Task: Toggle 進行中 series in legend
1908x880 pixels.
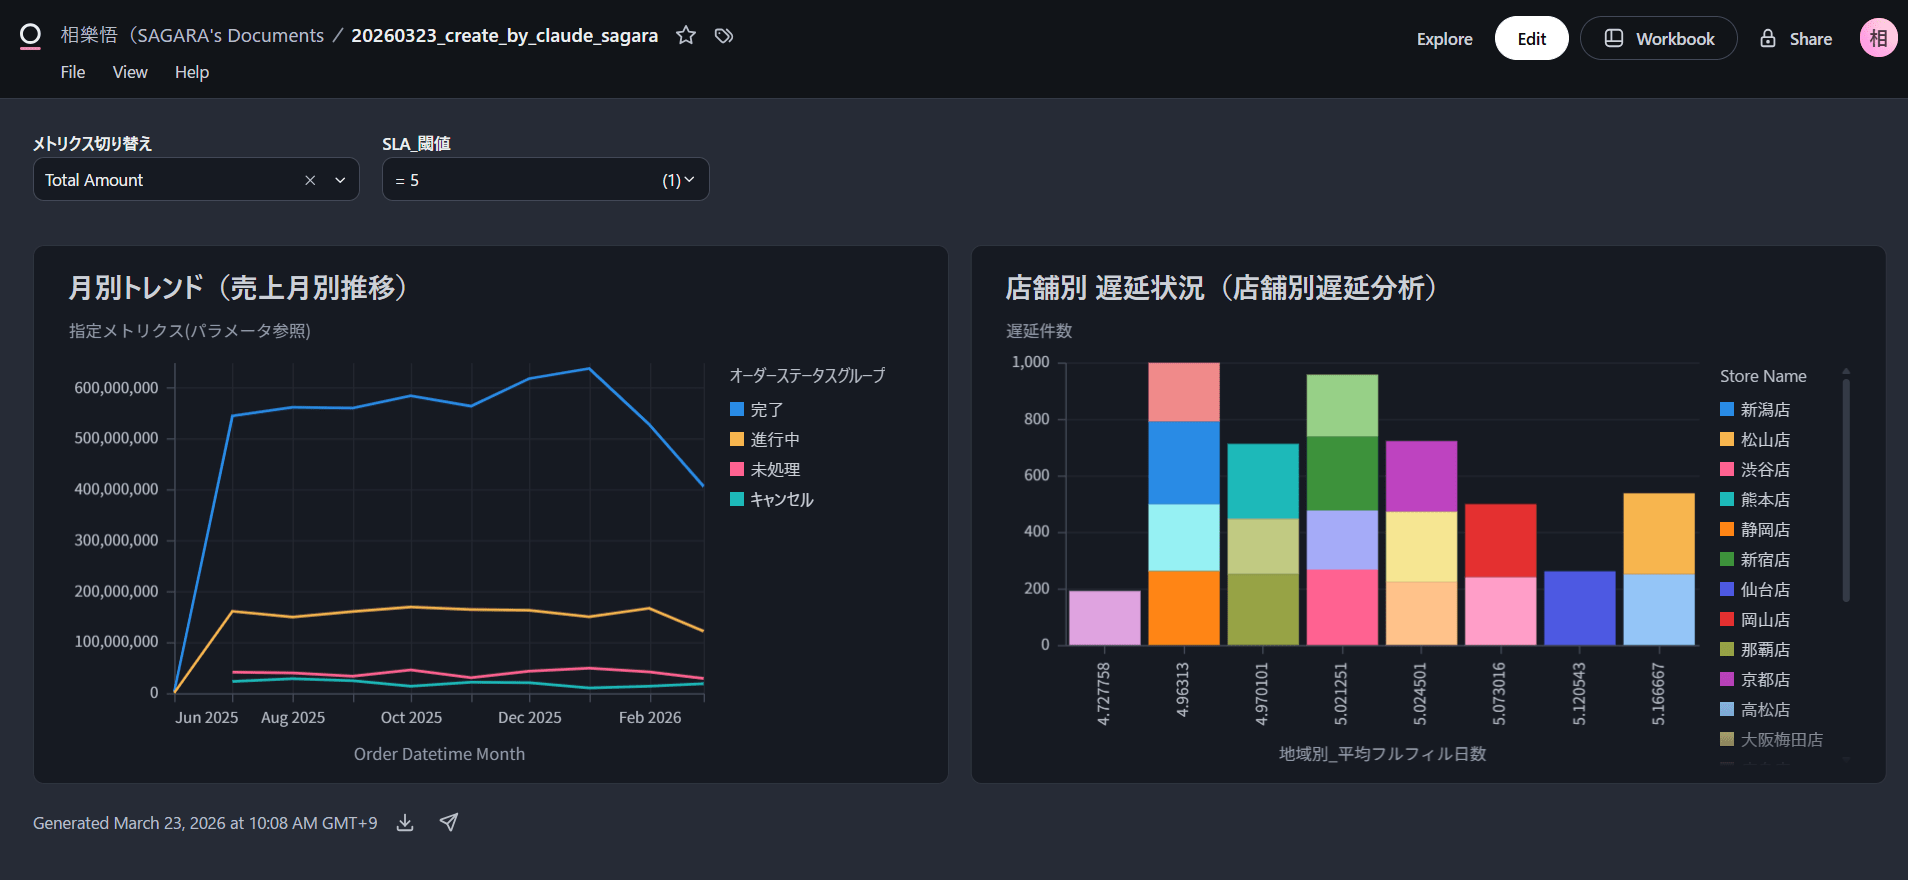Action: click(774, 440)
